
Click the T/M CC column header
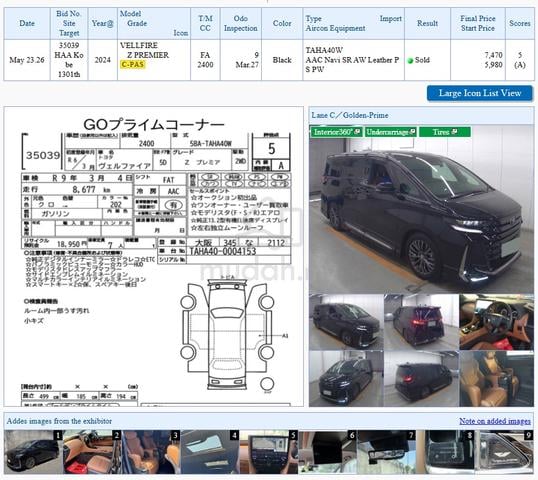[205, 23]
